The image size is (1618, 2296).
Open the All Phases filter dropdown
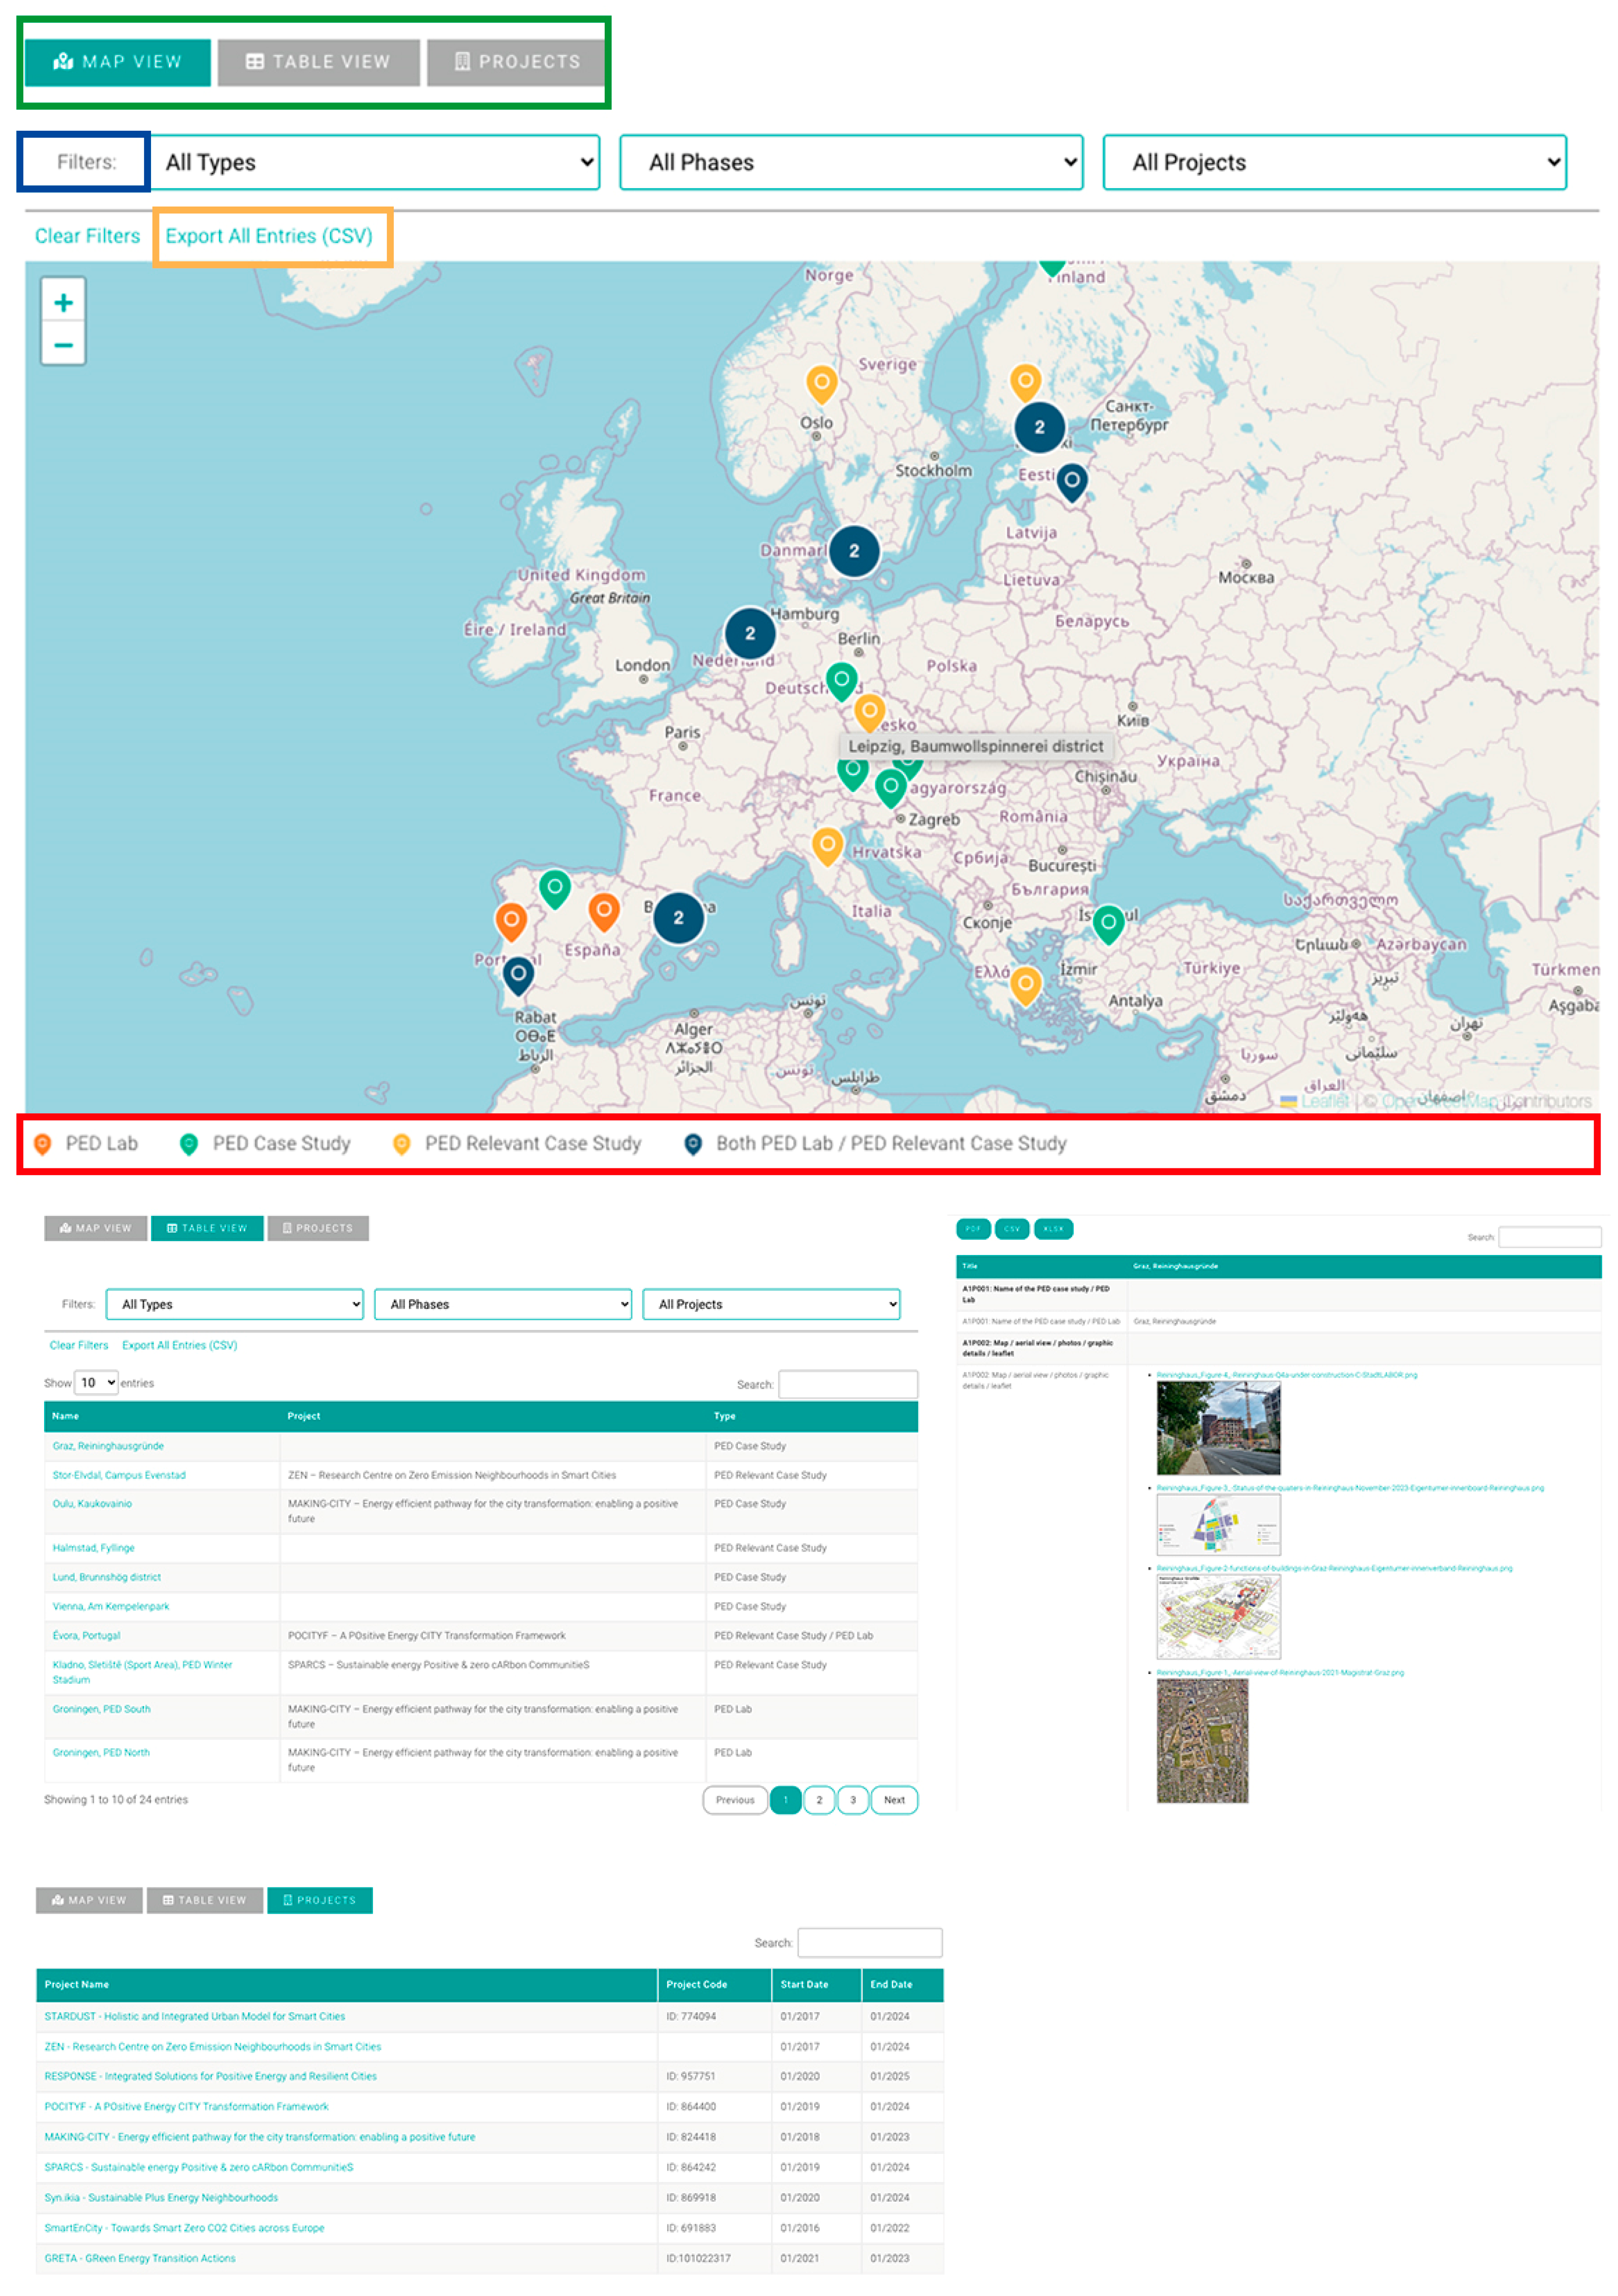[x=851, y=163]
